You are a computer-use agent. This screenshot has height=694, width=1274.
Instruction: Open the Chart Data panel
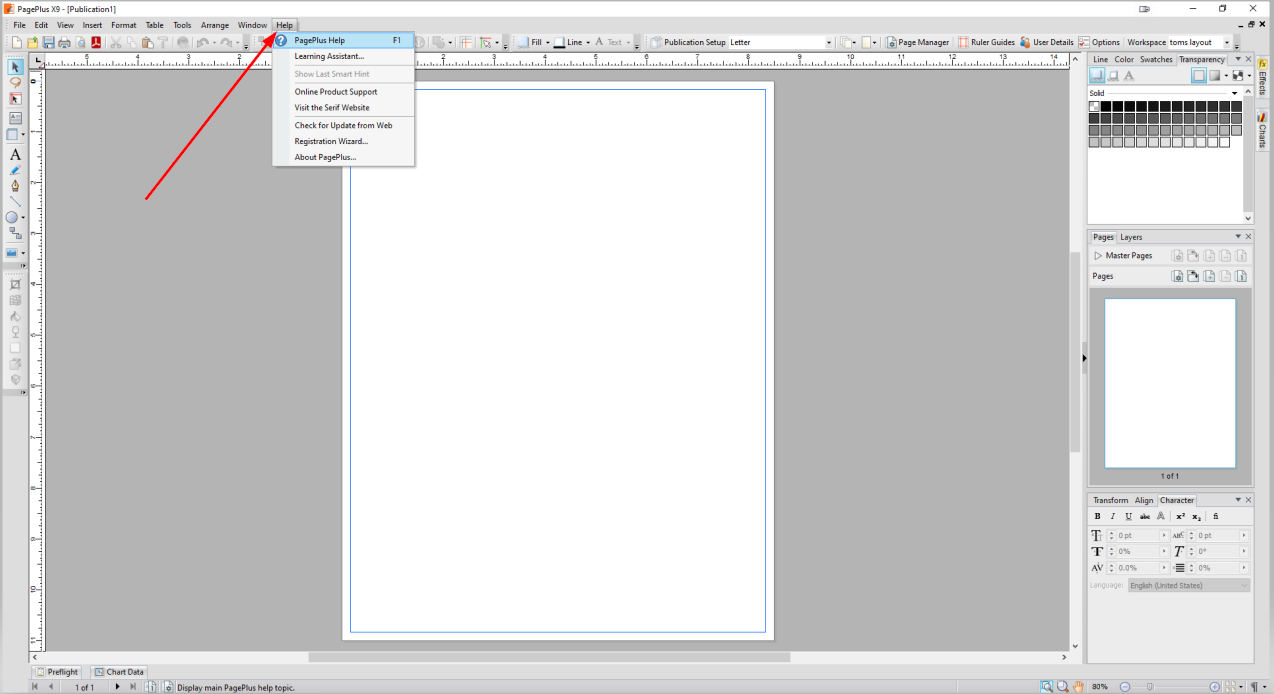119,672
